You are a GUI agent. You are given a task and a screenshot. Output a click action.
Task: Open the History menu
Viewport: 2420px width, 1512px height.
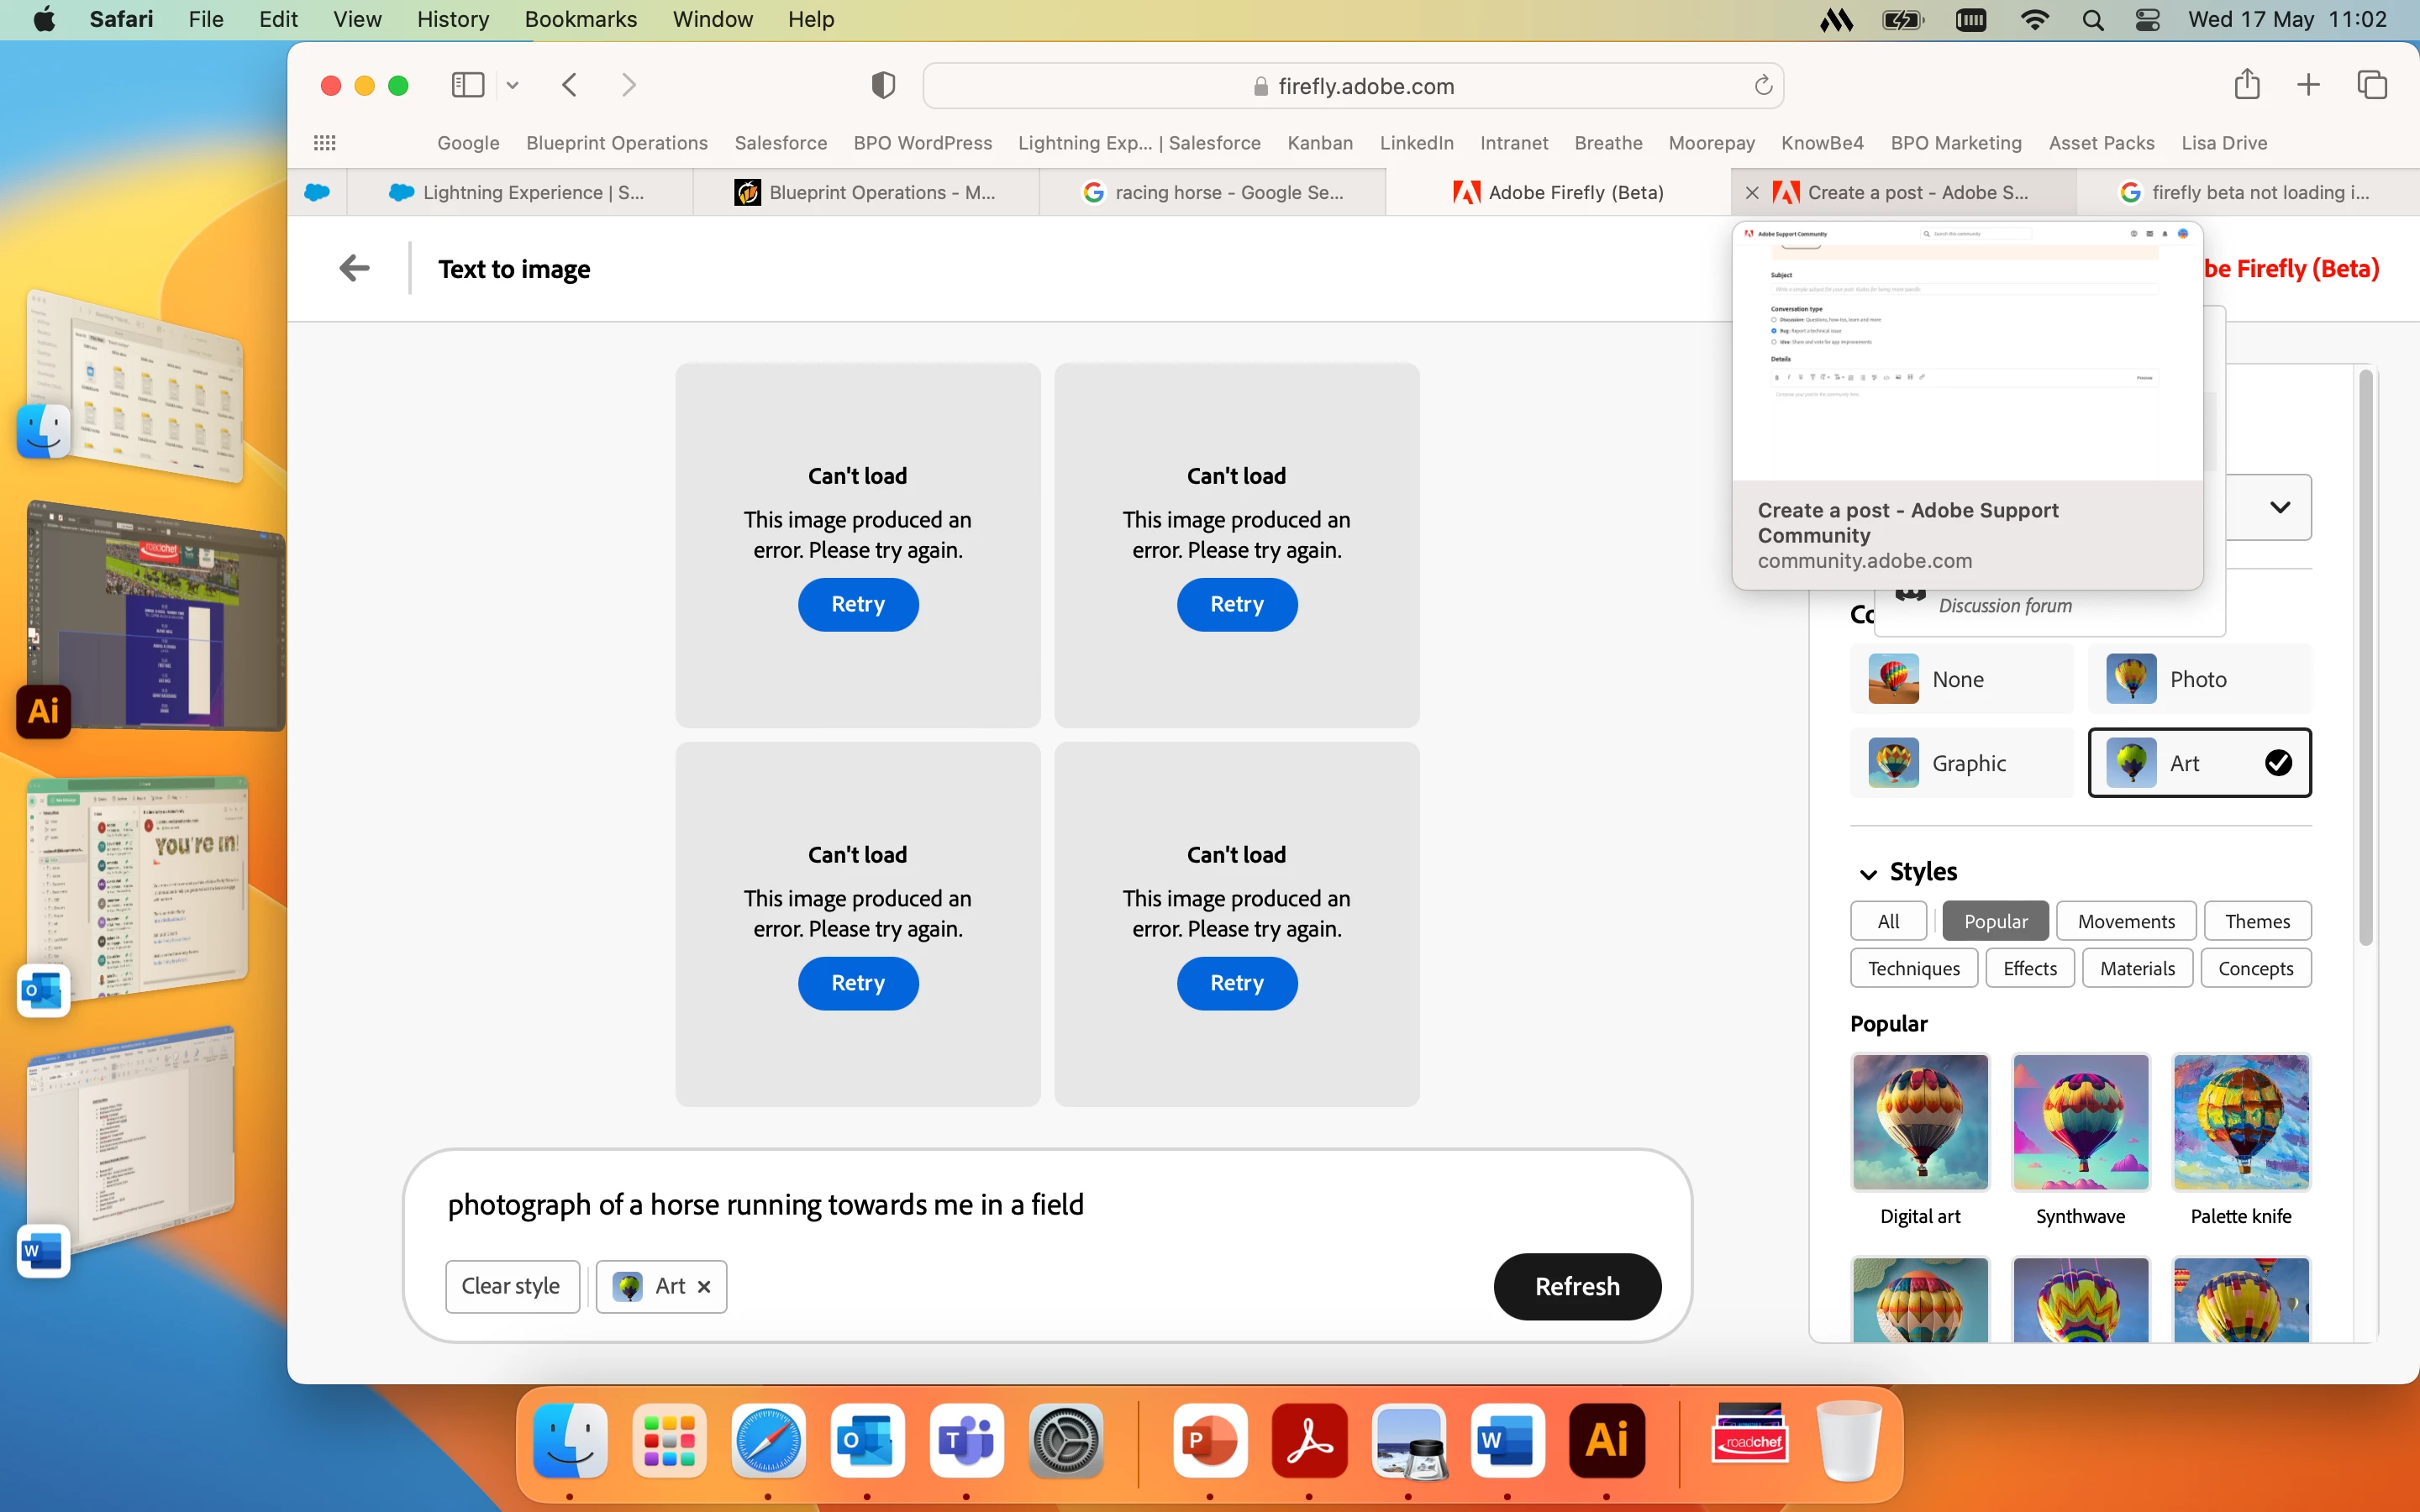[452, 19]
